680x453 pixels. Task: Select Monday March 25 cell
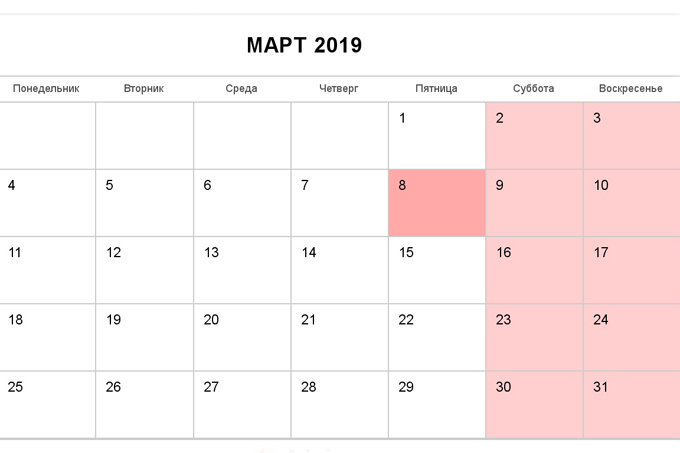coord(47,404)
